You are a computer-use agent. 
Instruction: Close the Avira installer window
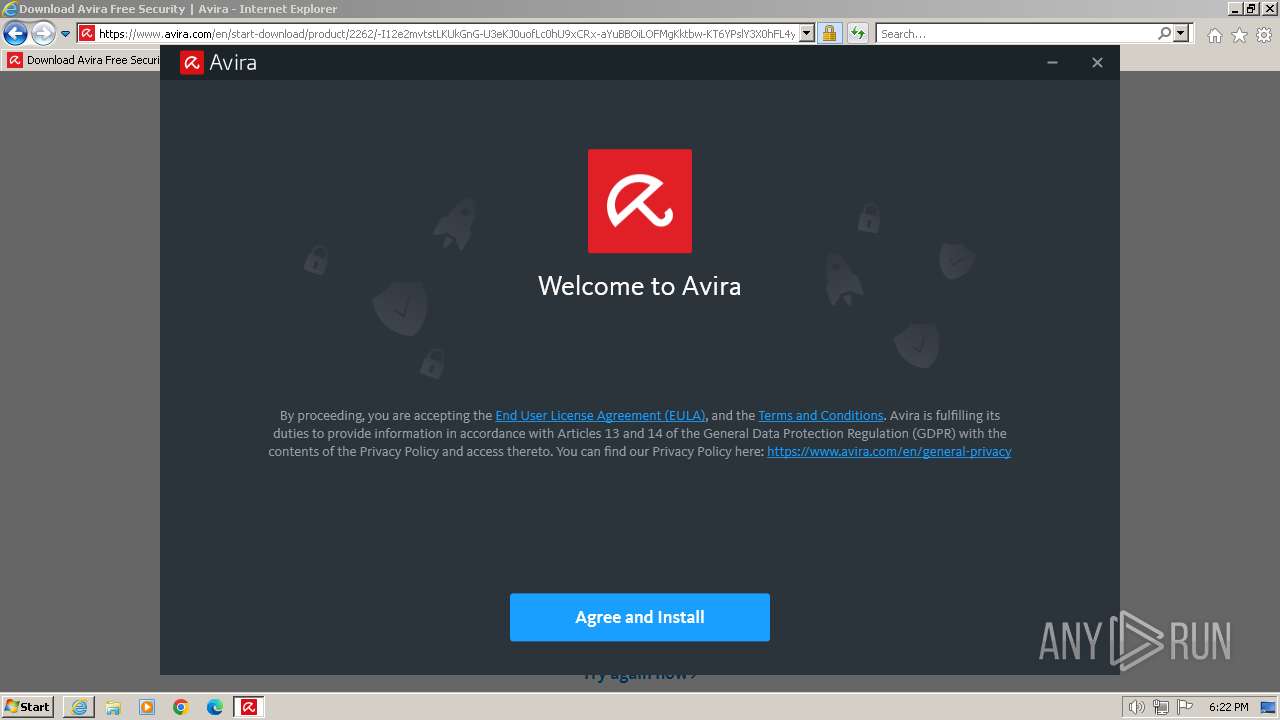point(1097,62)
